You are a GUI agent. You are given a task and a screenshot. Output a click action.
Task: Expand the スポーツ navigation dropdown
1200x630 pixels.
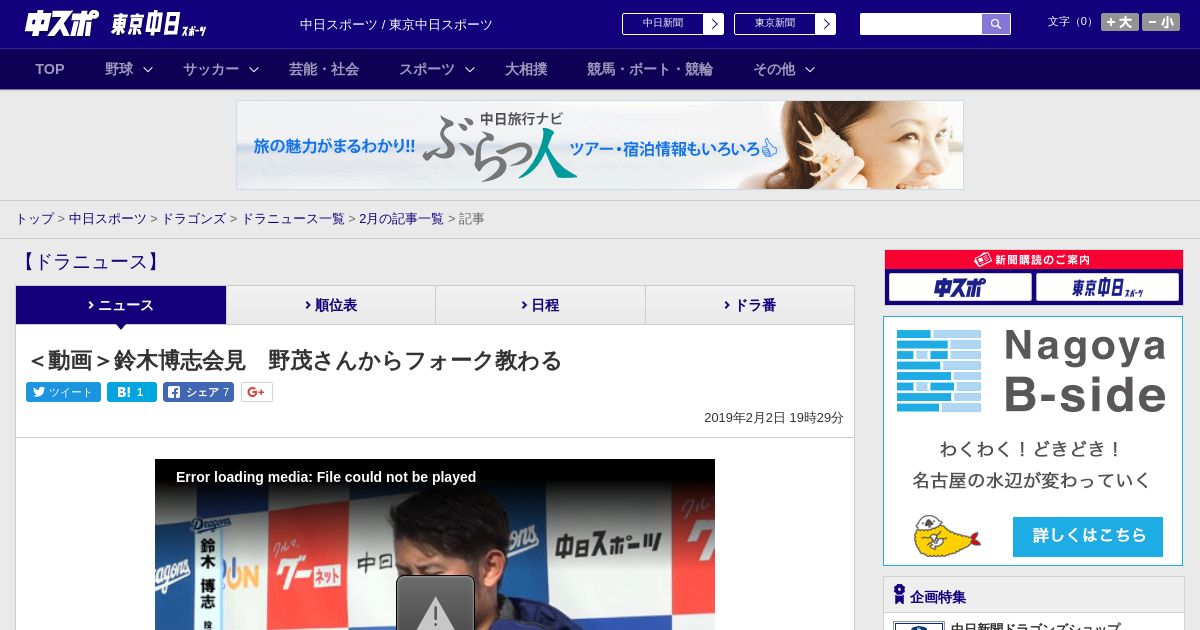[x=437, y=69]
